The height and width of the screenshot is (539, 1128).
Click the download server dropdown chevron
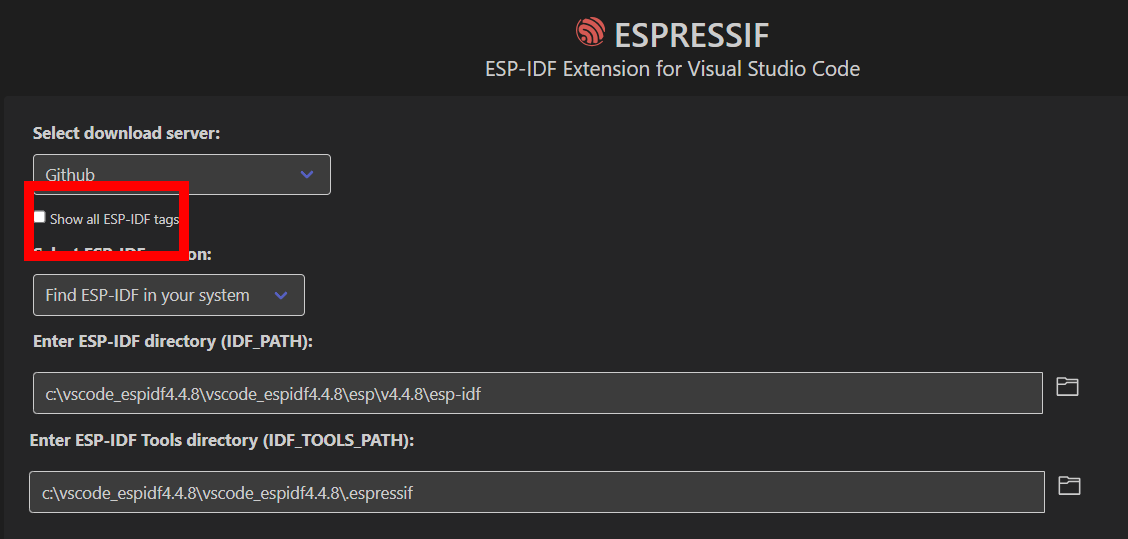coord(307,175)
